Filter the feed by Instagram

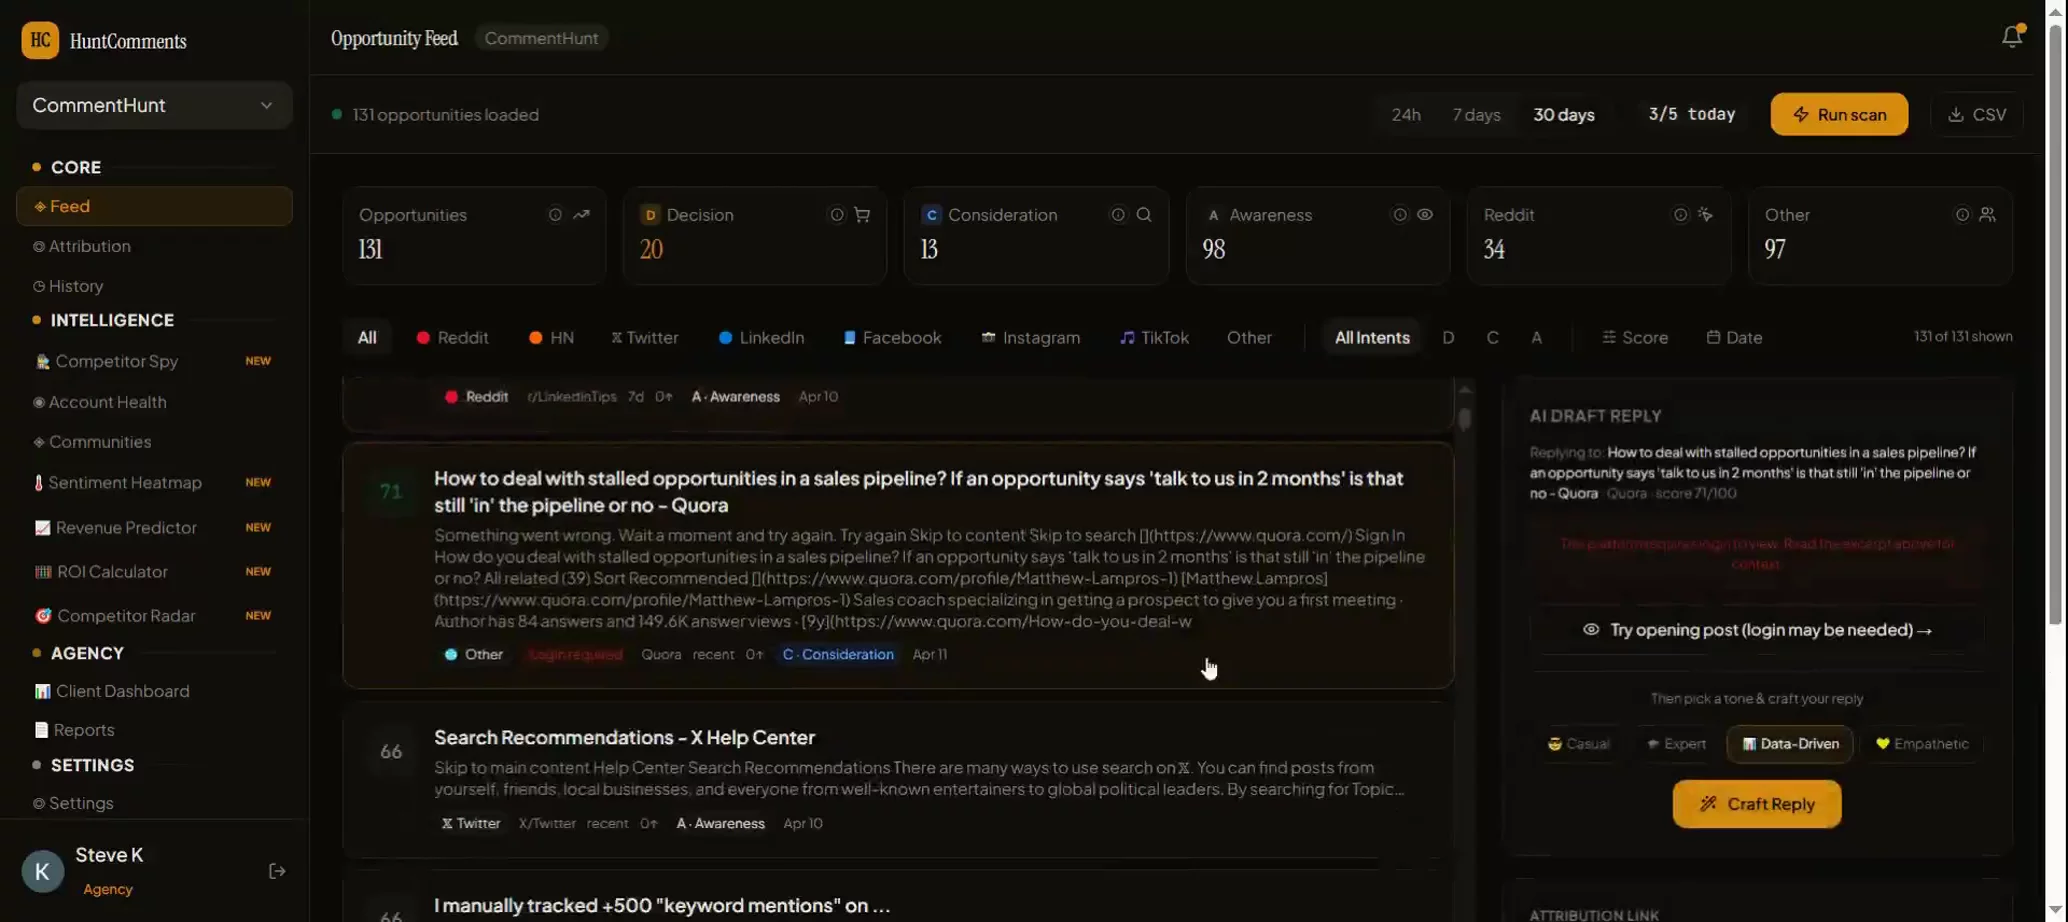pyautogui.click(x=1030, y=338)
